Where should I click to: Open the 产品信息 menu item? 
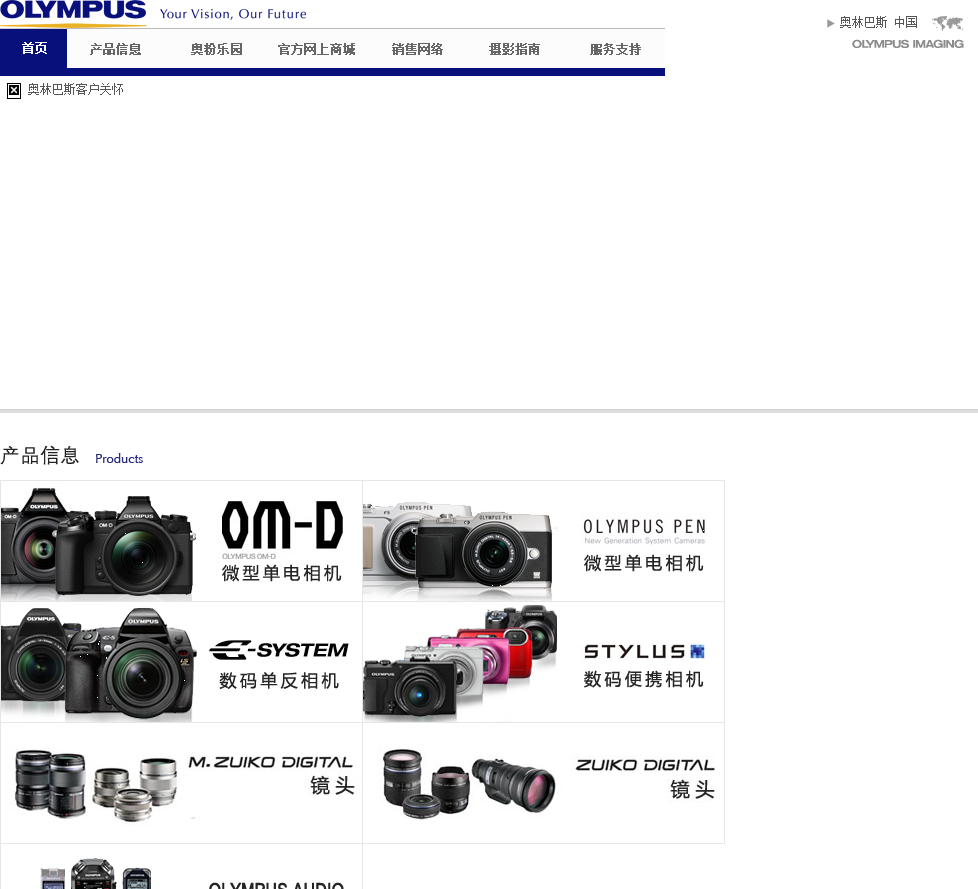(115, 49)
